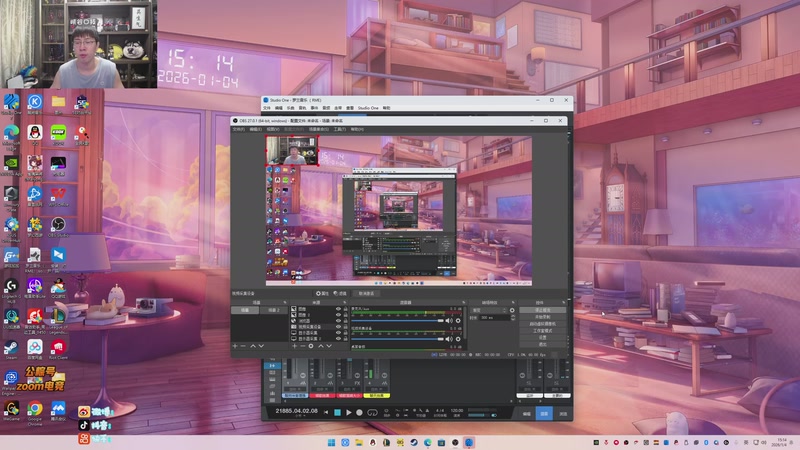Pop out the 控件 dock panel
The image size is (800, 450).
click(x=564, y=302)
